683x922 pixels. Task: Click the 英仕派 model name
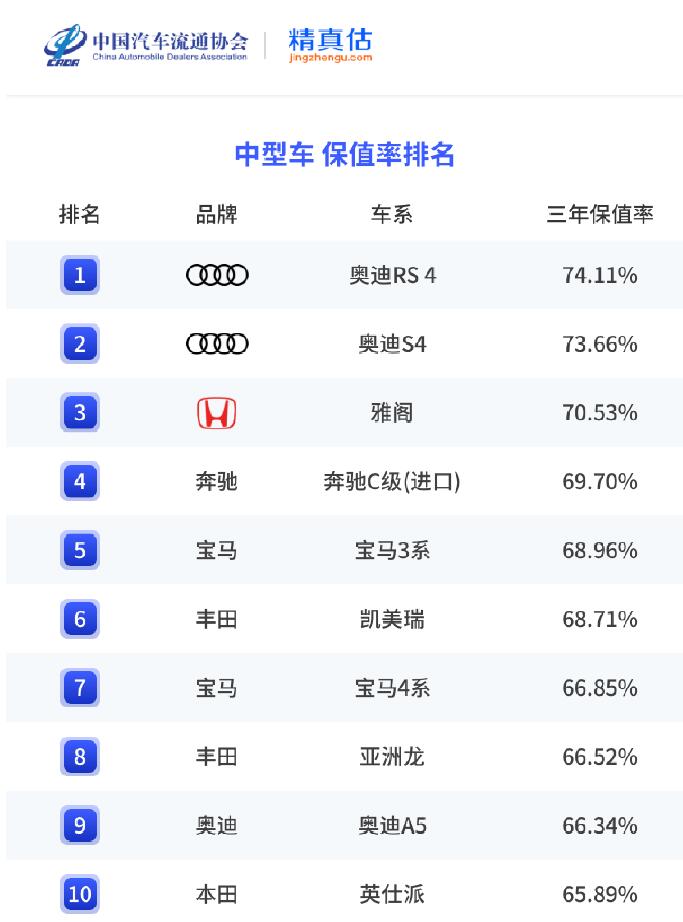pyautogui.click(x=392, y=894)
